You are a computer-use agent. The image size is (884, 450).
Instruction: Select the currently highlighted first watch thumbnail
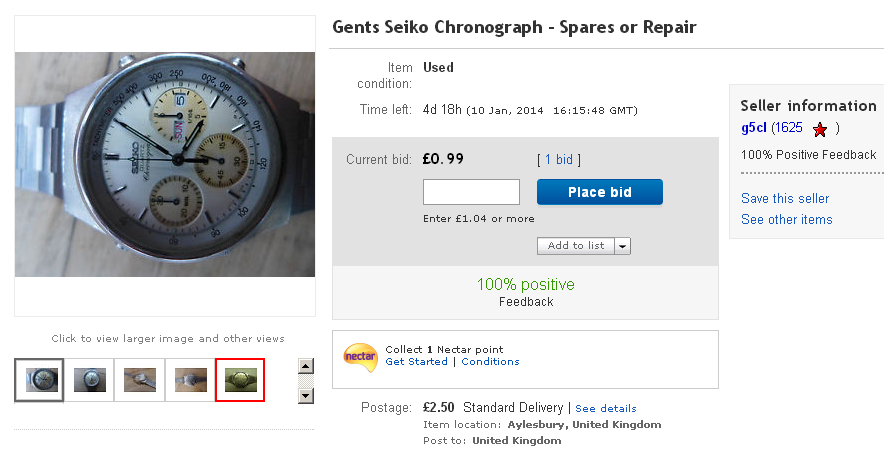[40, 380]
